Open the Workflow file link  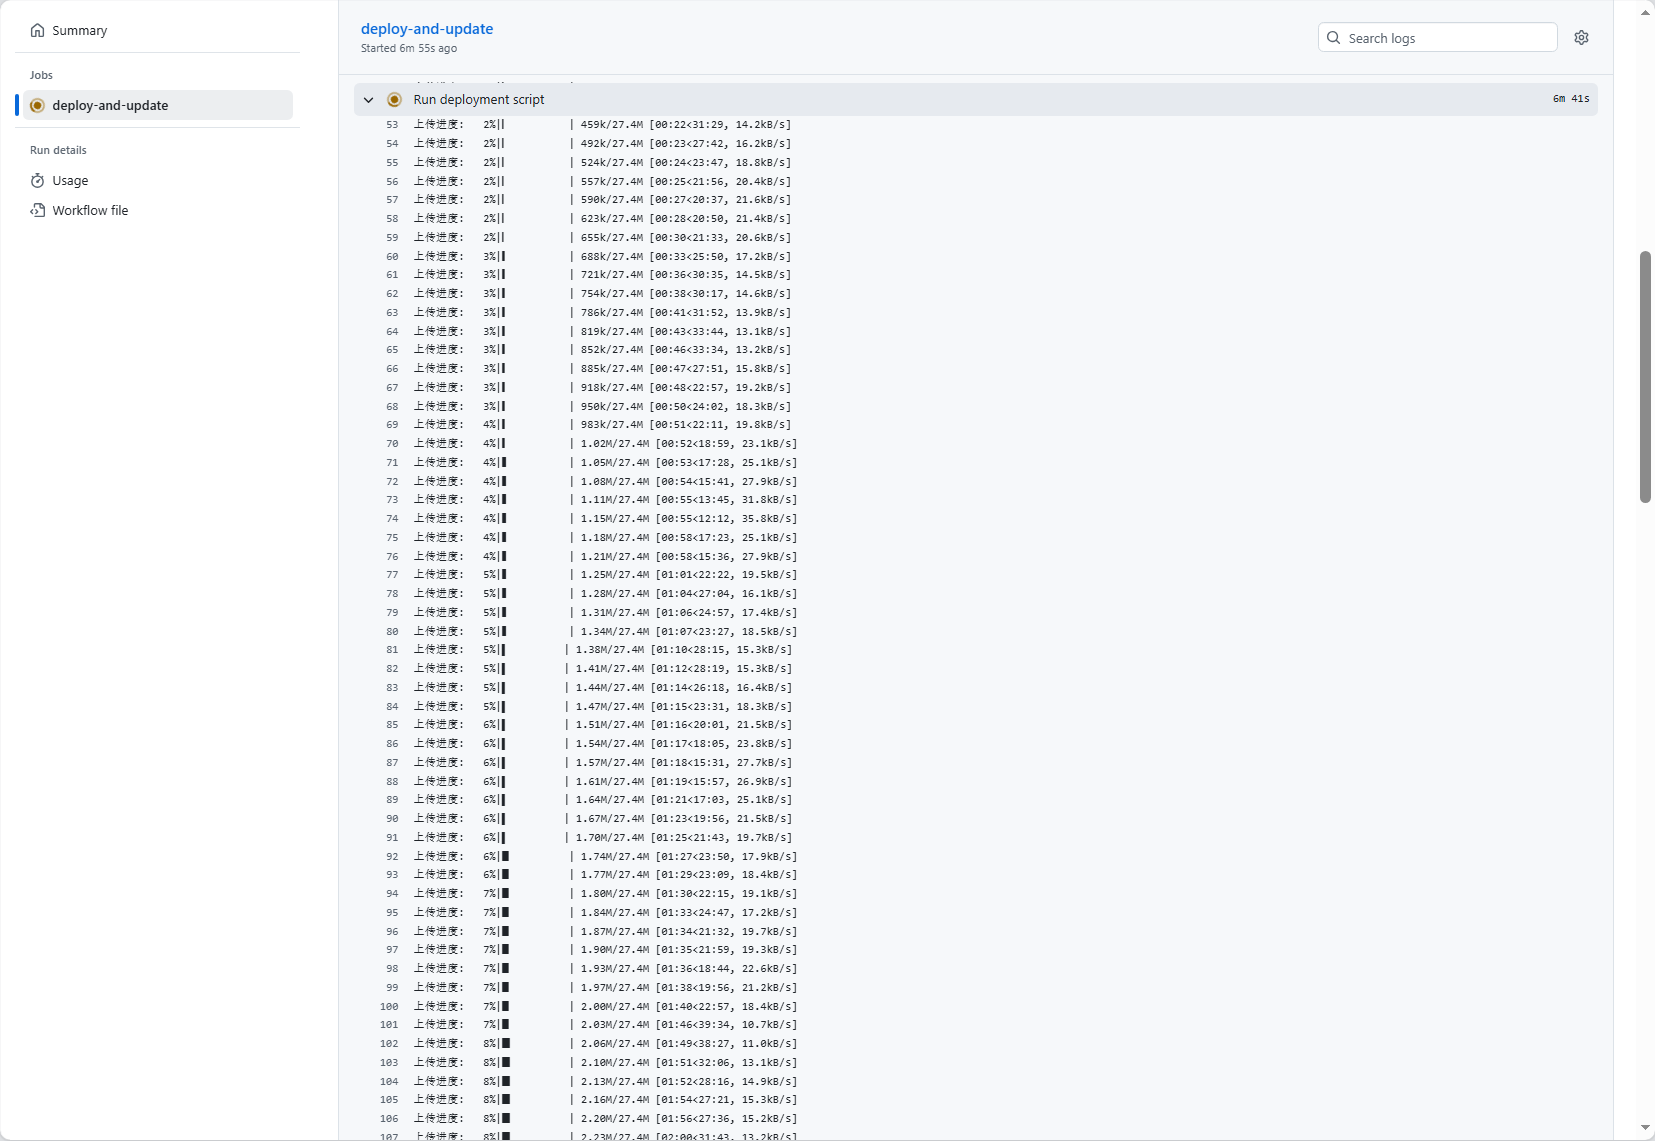[90, 211]
